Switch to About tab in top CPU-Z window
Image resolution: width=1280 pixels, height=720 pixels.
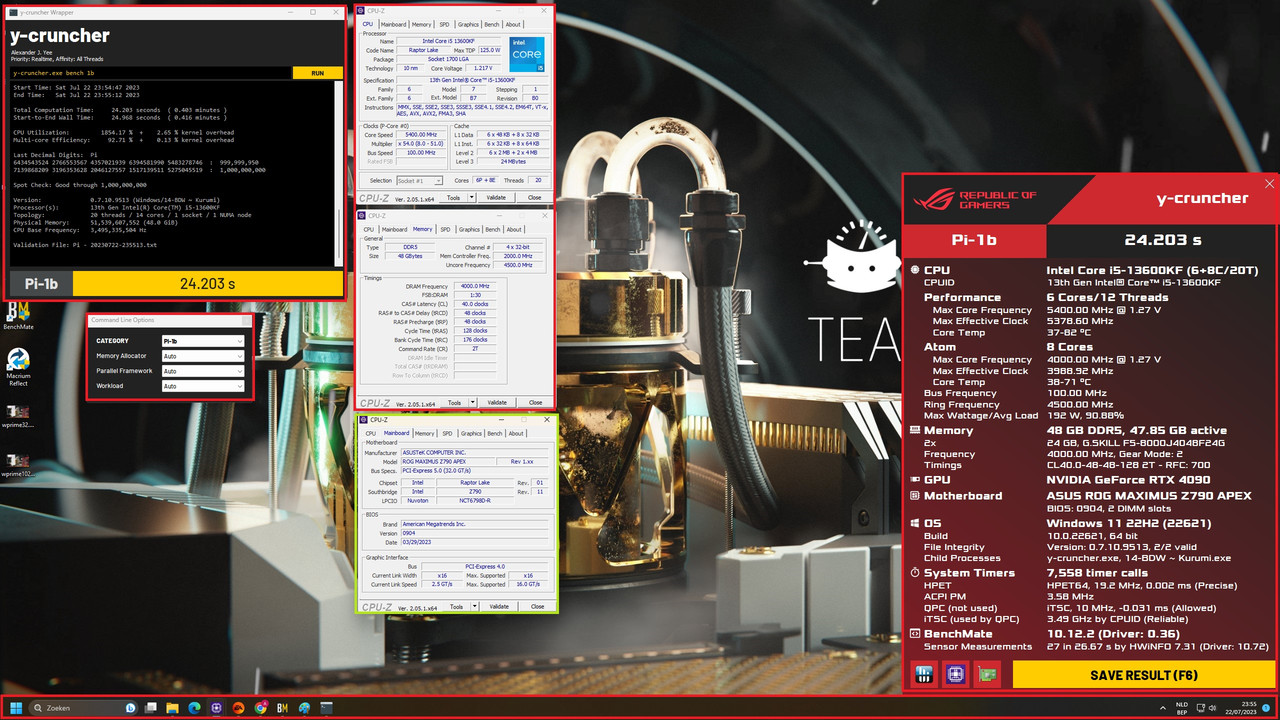click(513, 24)
